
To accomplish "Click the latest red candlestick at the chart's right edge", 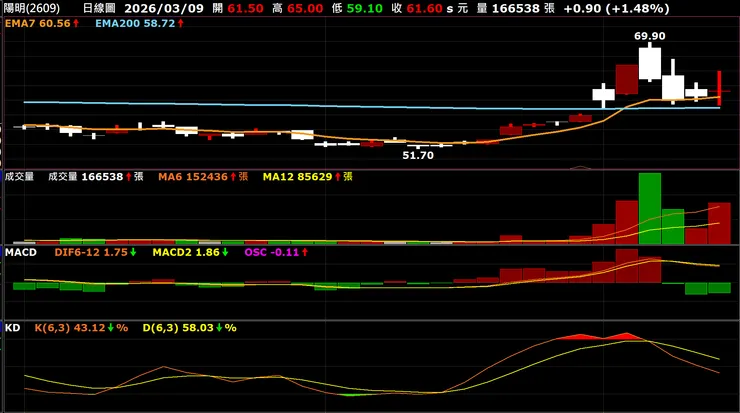I will [x=719, y=88].
